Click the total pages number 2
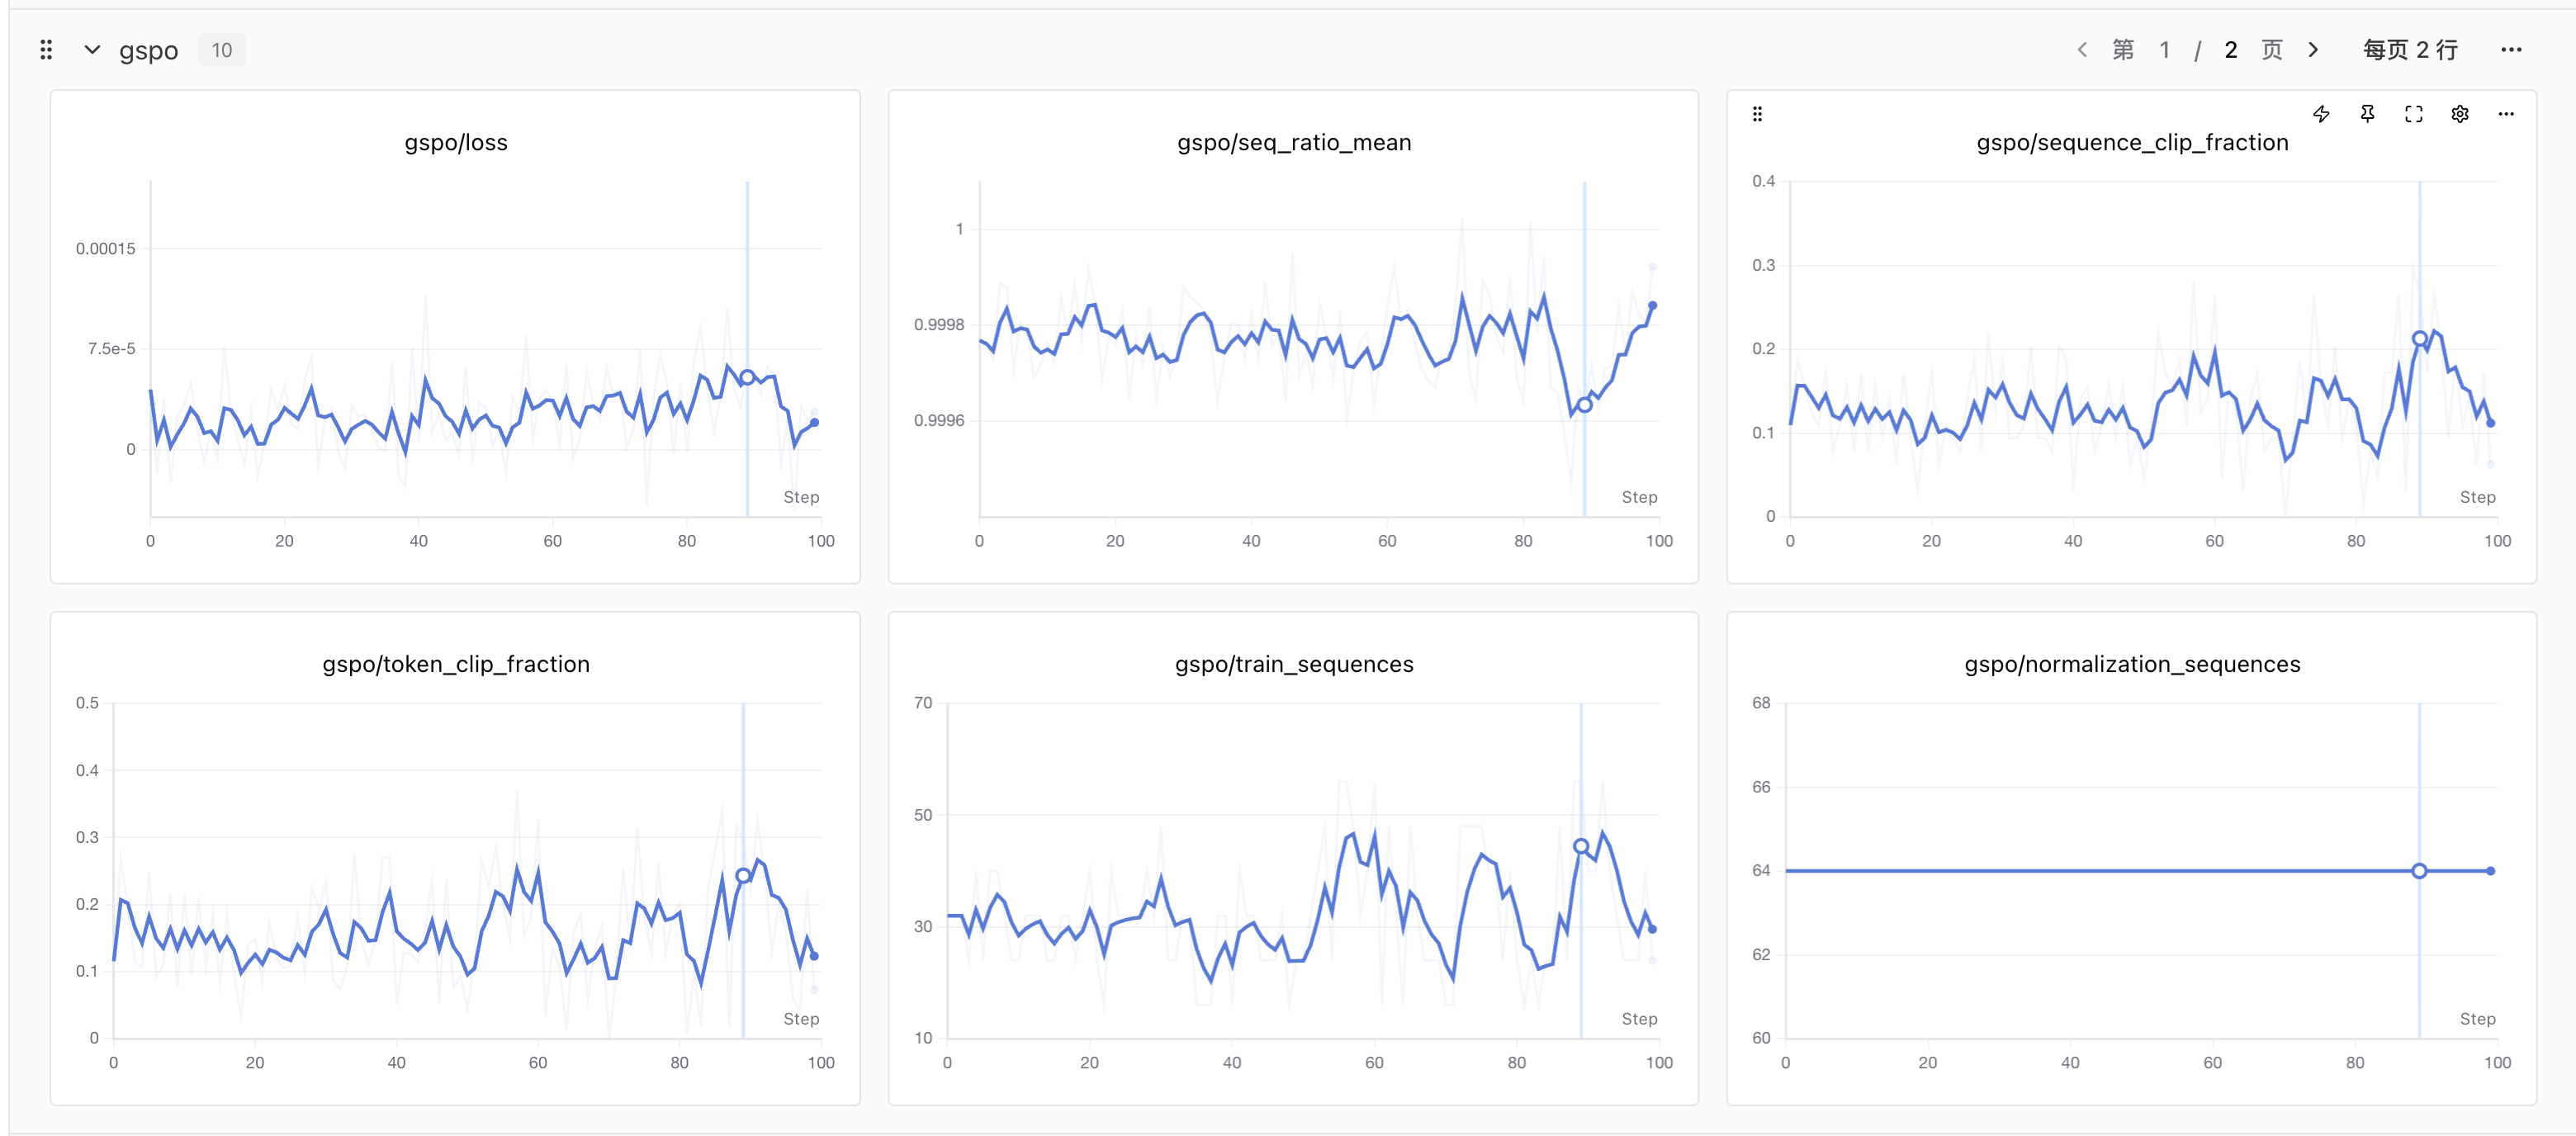The height and width of the screenshot is (1136, 2576). [x=2231, y=49]
